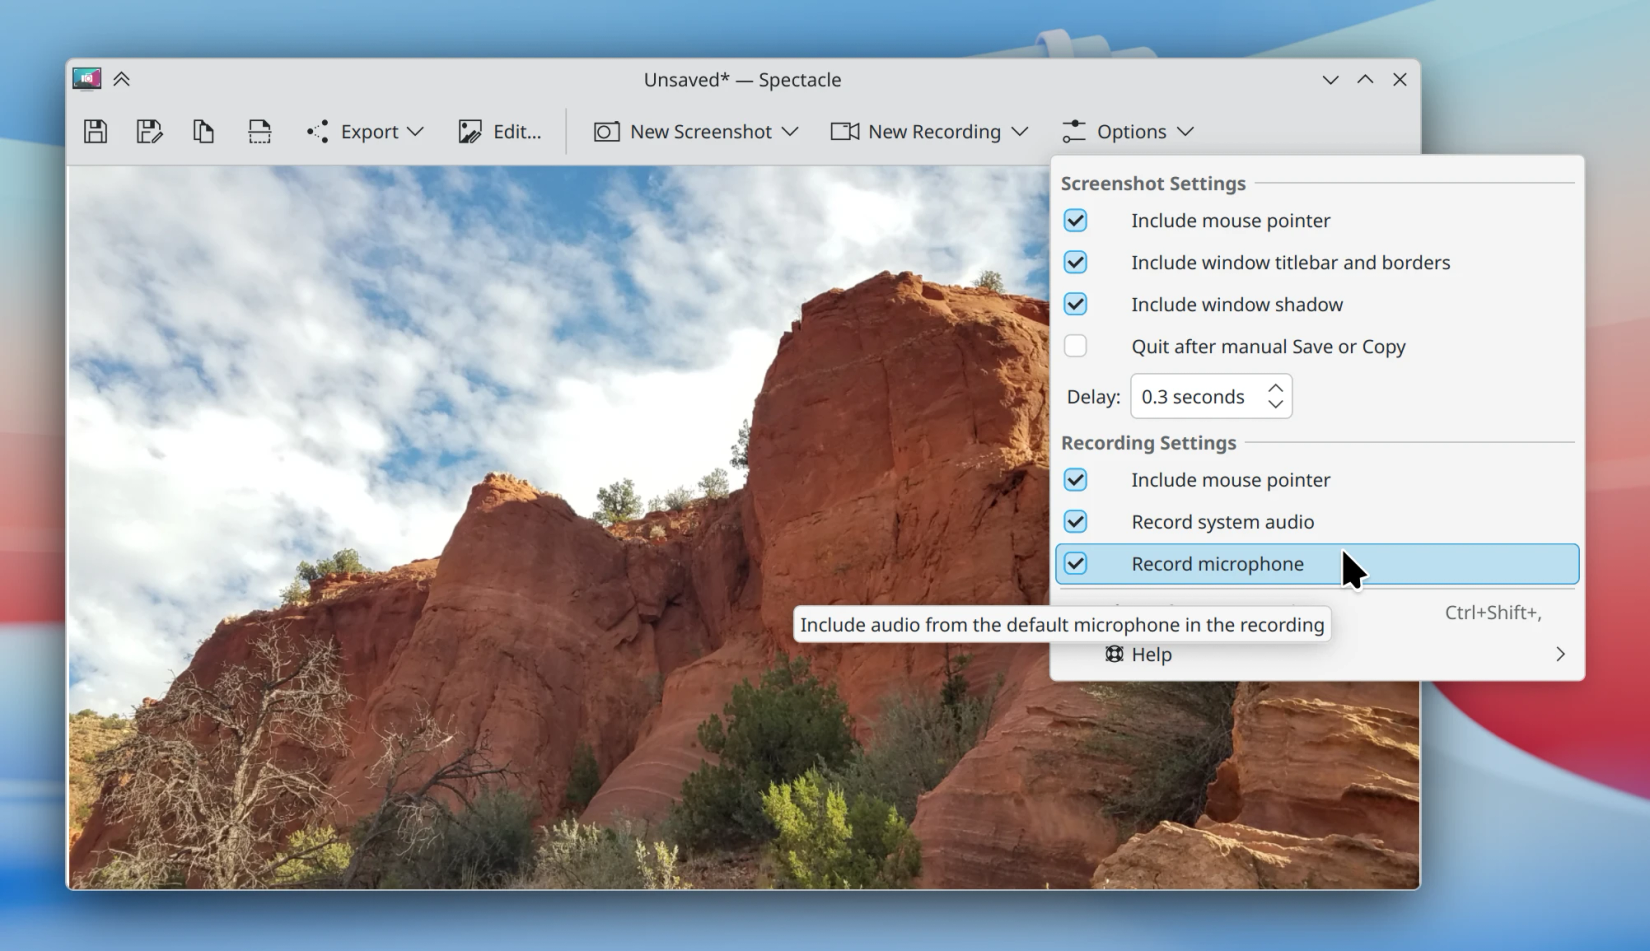Open the Export menu button
Image resolution: width=1650 pixels, height=951 pixels.
(365, 131)
